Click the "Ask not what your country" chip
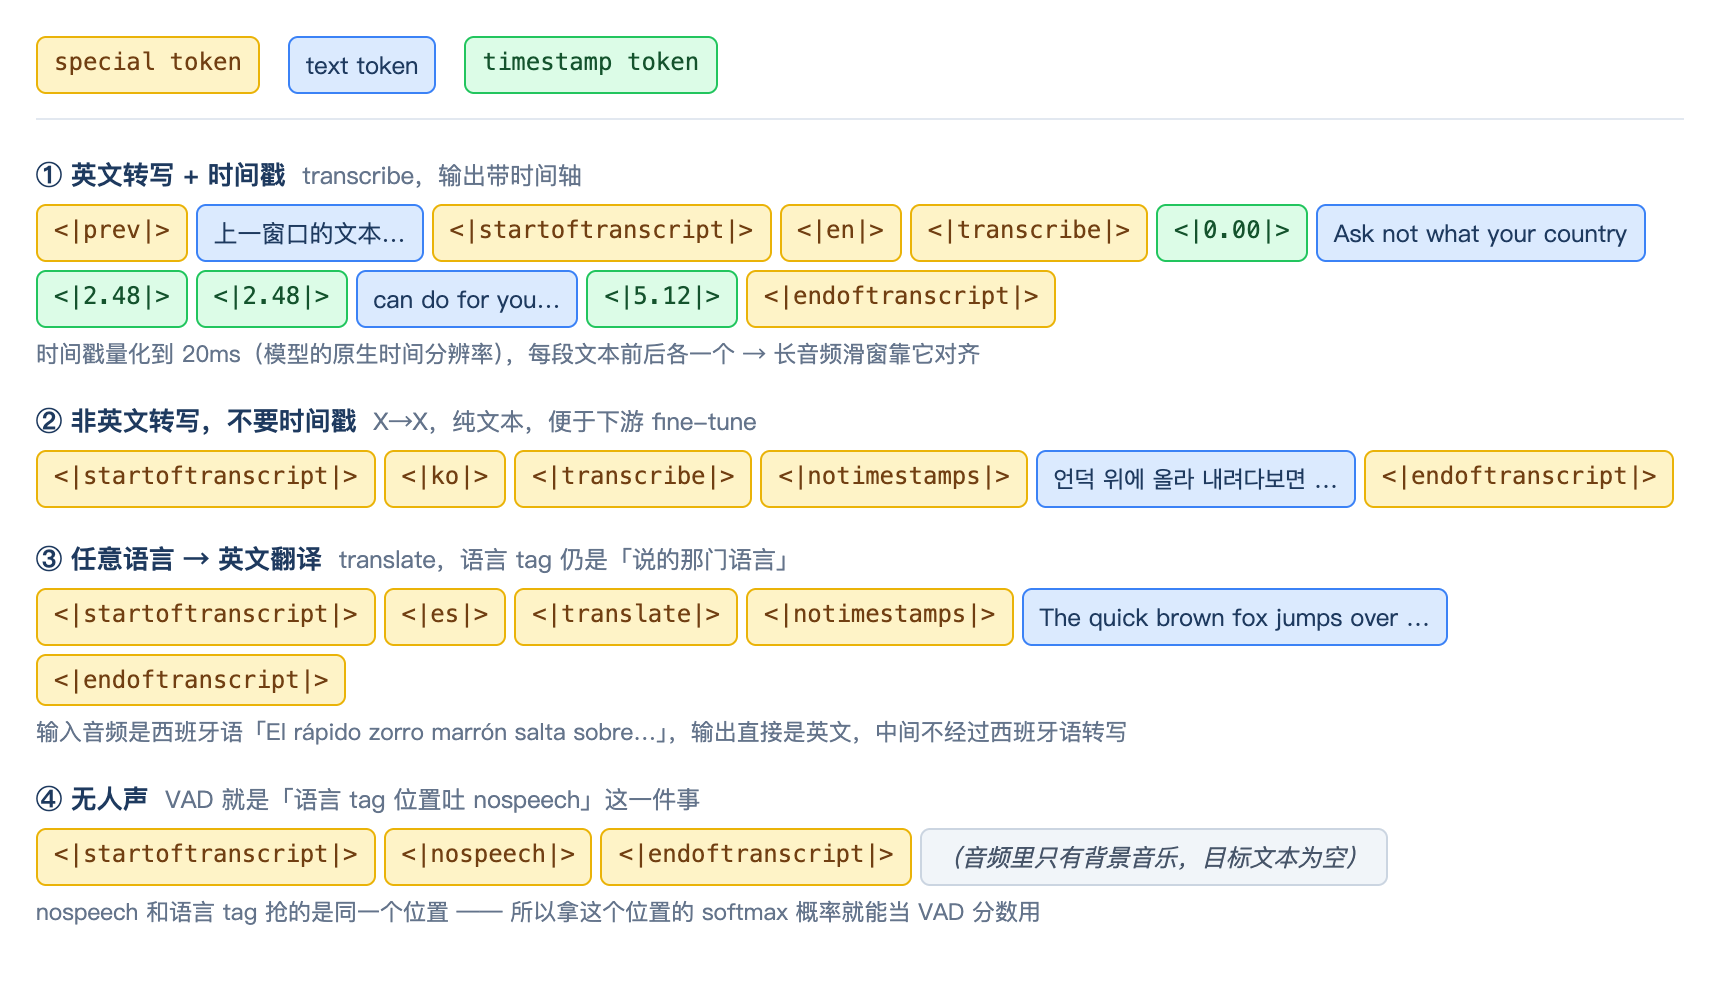 [x=1481, y=233]
